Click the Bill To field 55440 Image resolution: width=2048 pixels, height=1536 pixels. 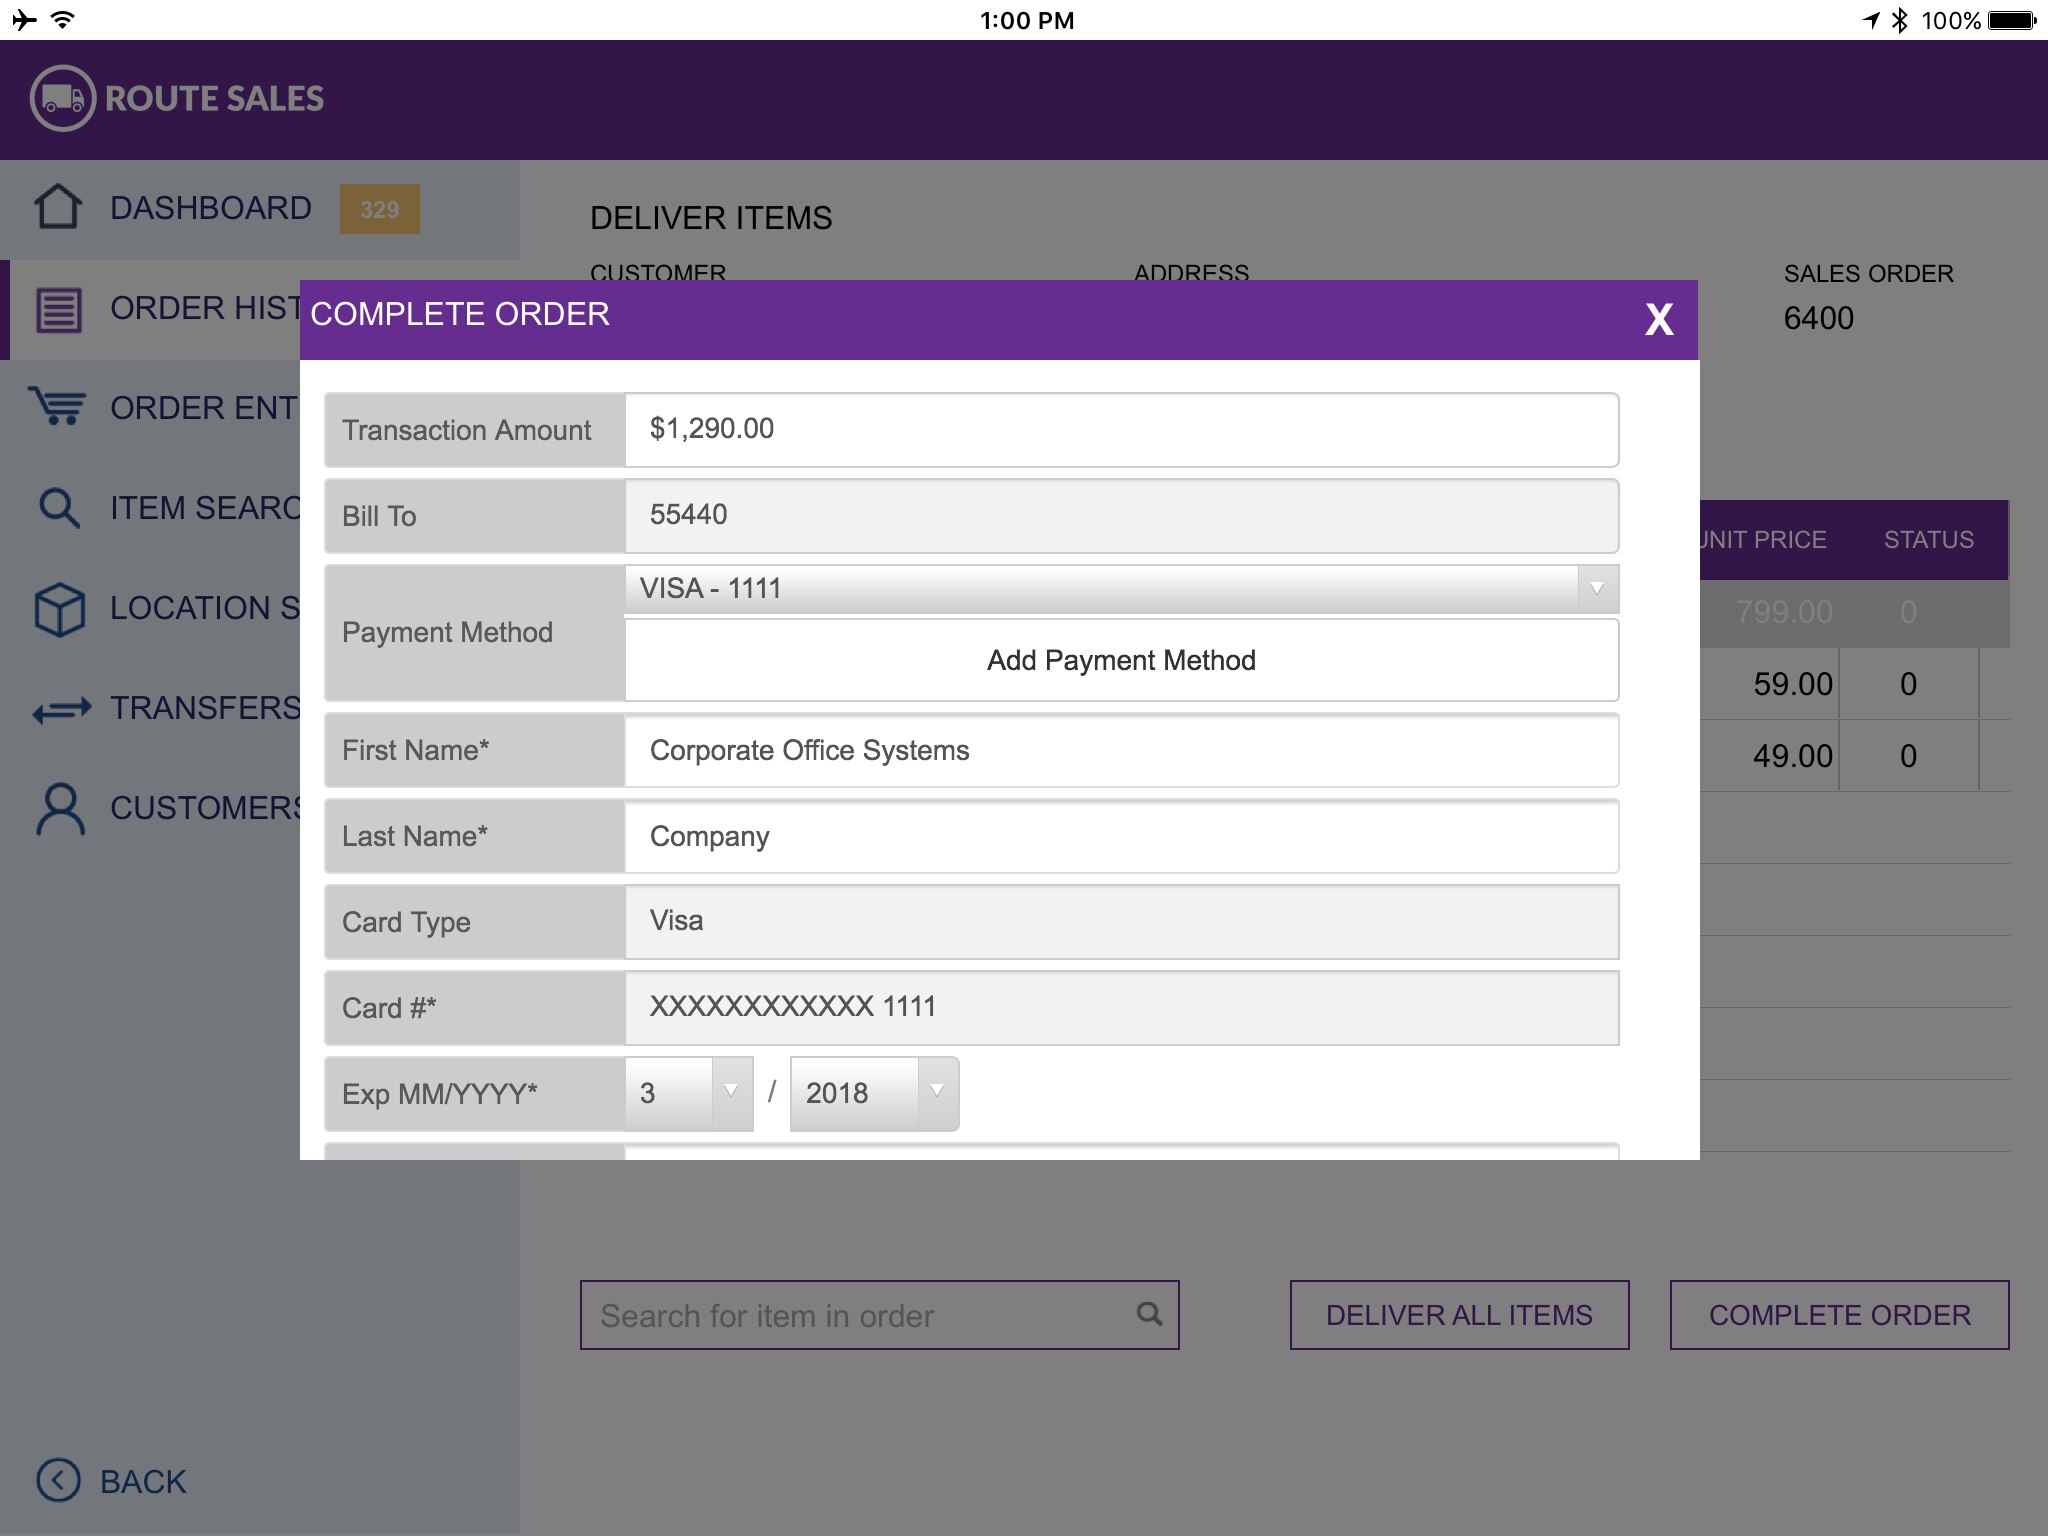[1121, 516]
